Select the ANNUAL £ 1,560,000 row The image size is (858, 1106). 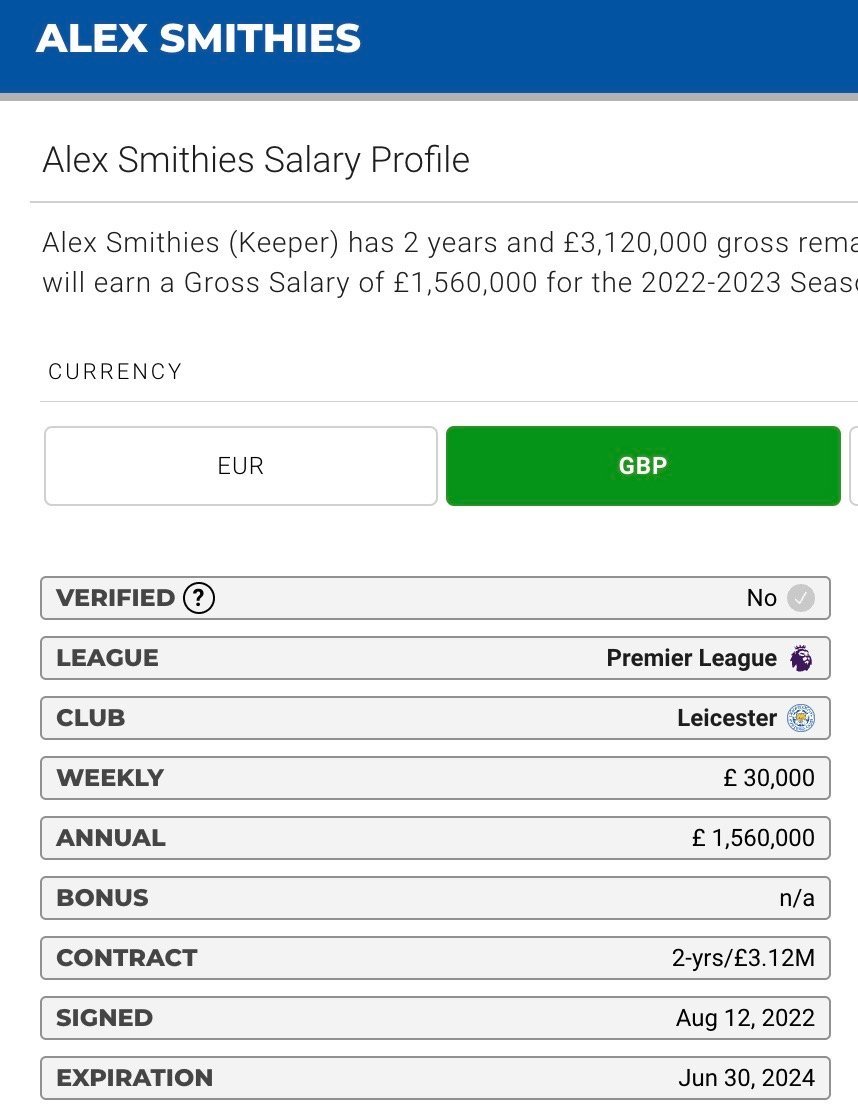point(435,838)
